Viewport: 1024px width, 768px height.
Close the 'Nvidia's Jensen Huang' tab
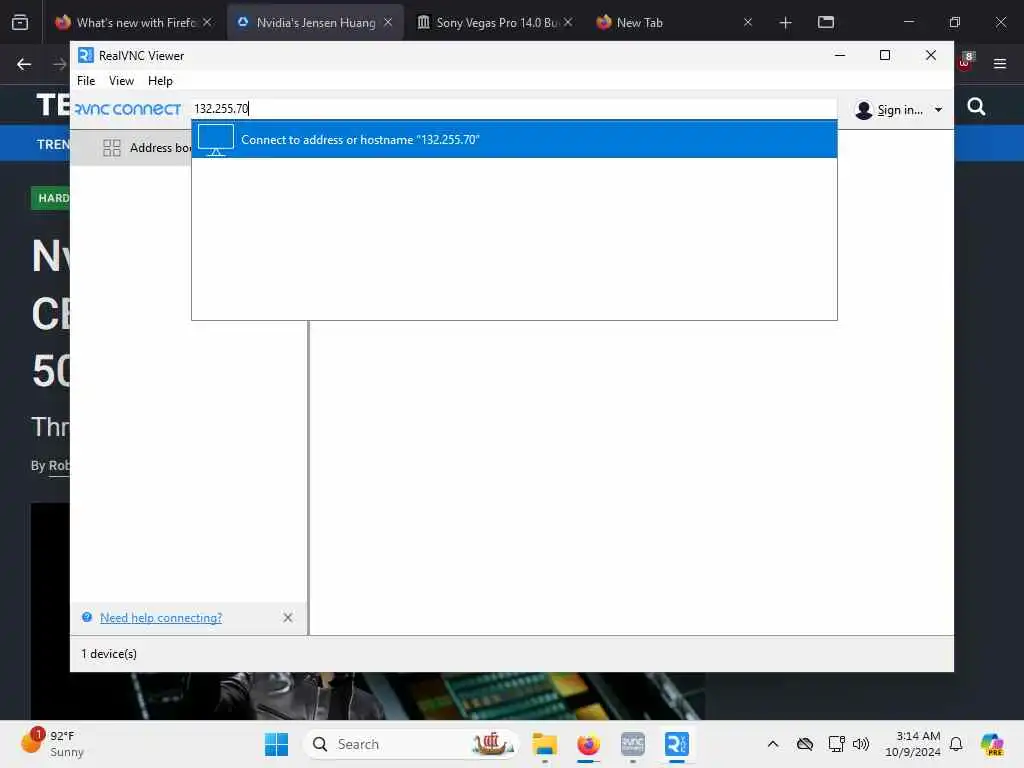tap(388, 22)
